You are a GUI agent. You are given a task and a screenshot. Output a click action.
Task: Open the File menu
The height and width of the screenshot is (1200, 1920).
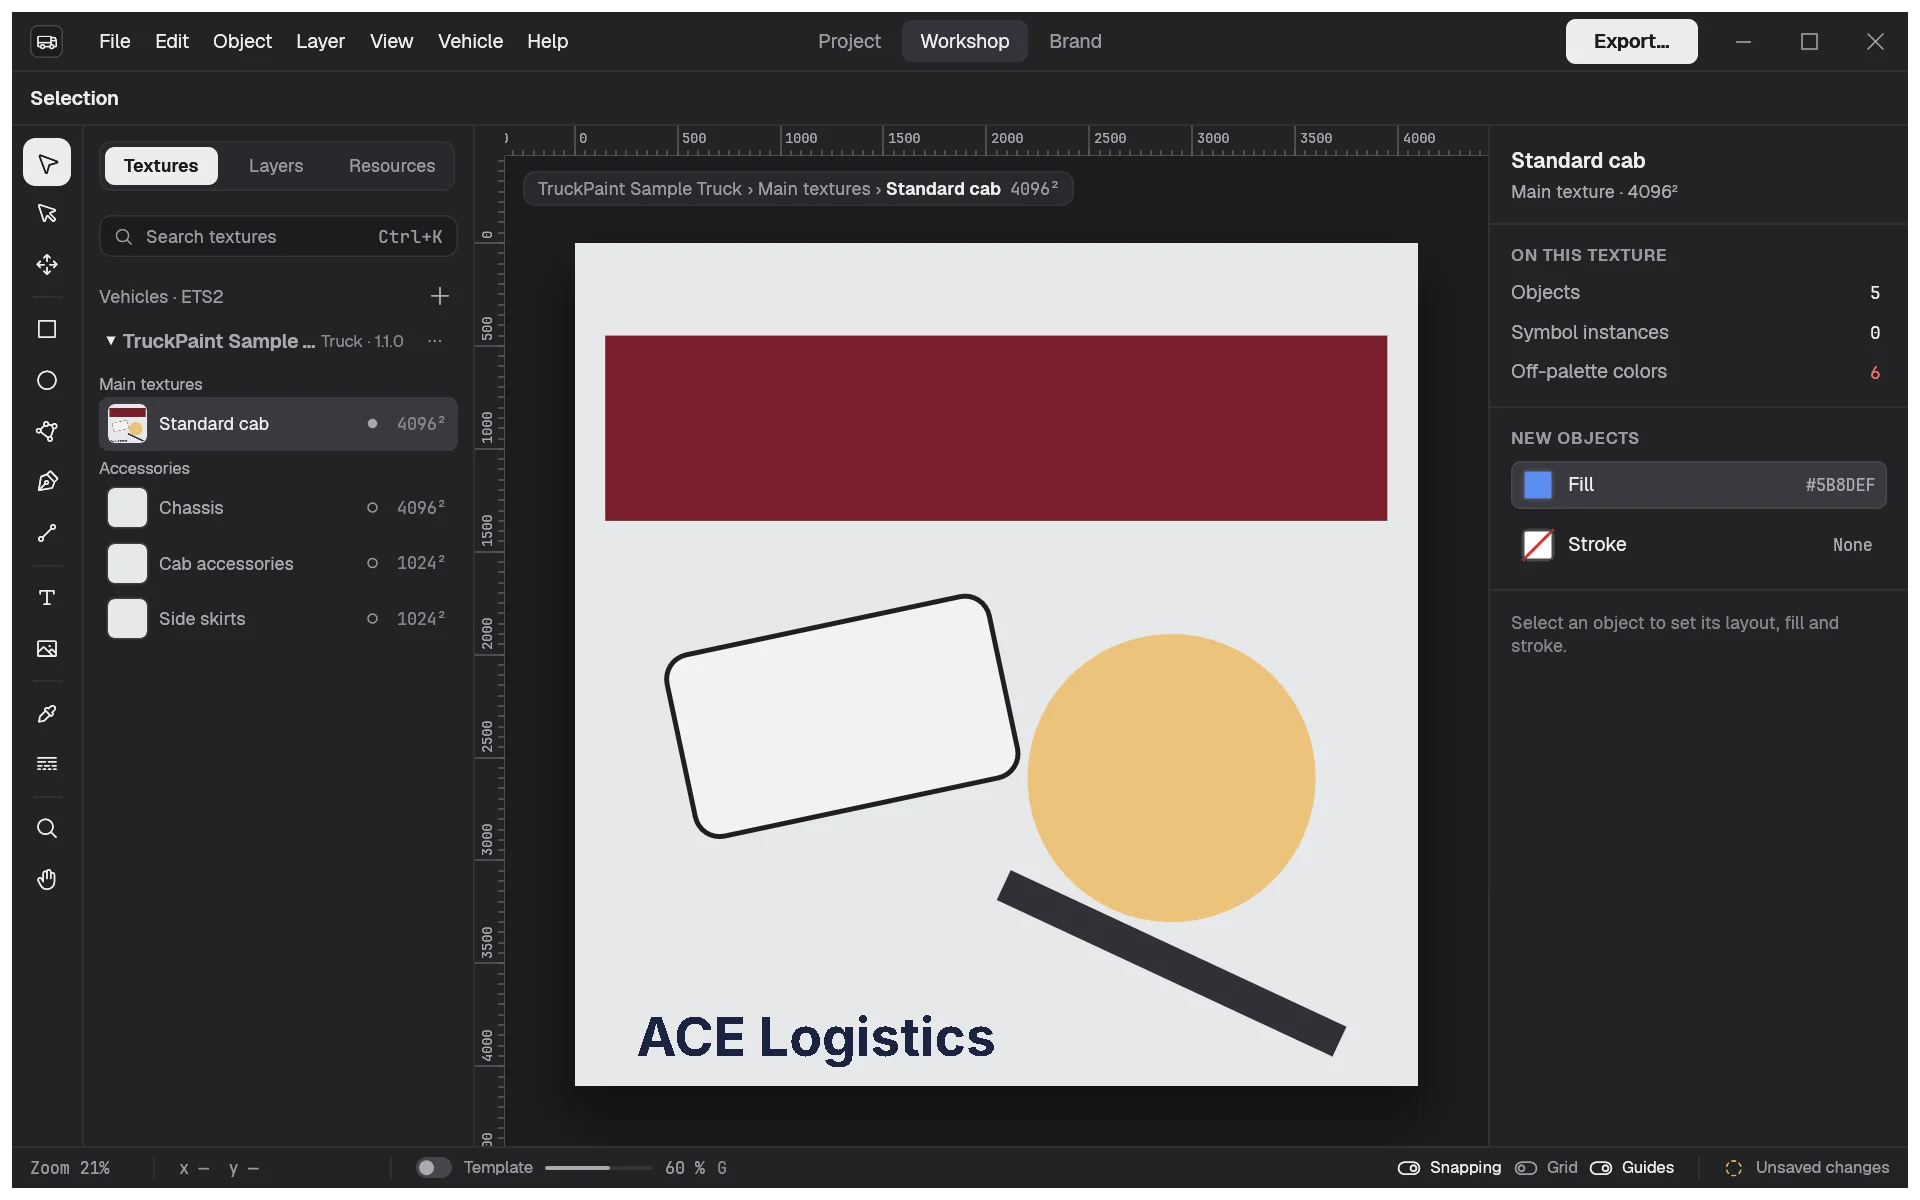(114, 42)
